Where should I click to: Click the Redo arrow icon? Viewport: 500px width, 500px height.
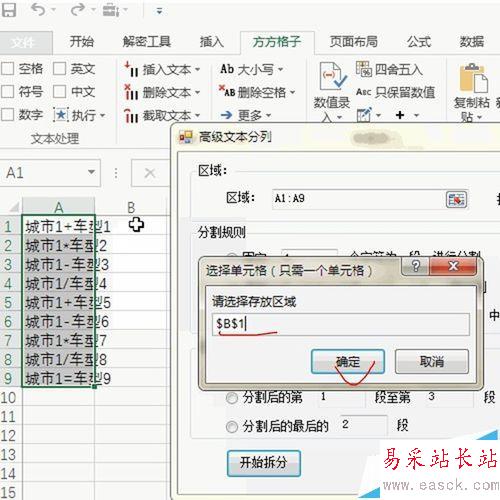click(x=78, y=10)
